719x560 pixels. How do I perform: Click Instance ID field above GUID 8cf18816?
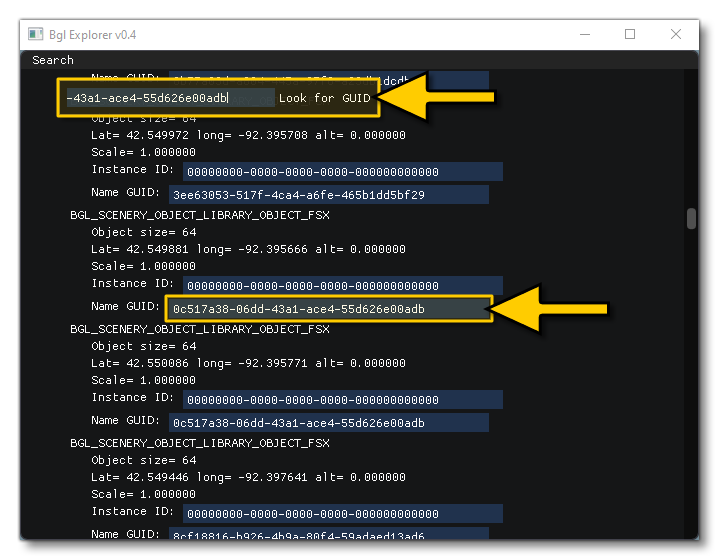pos(343,513)
